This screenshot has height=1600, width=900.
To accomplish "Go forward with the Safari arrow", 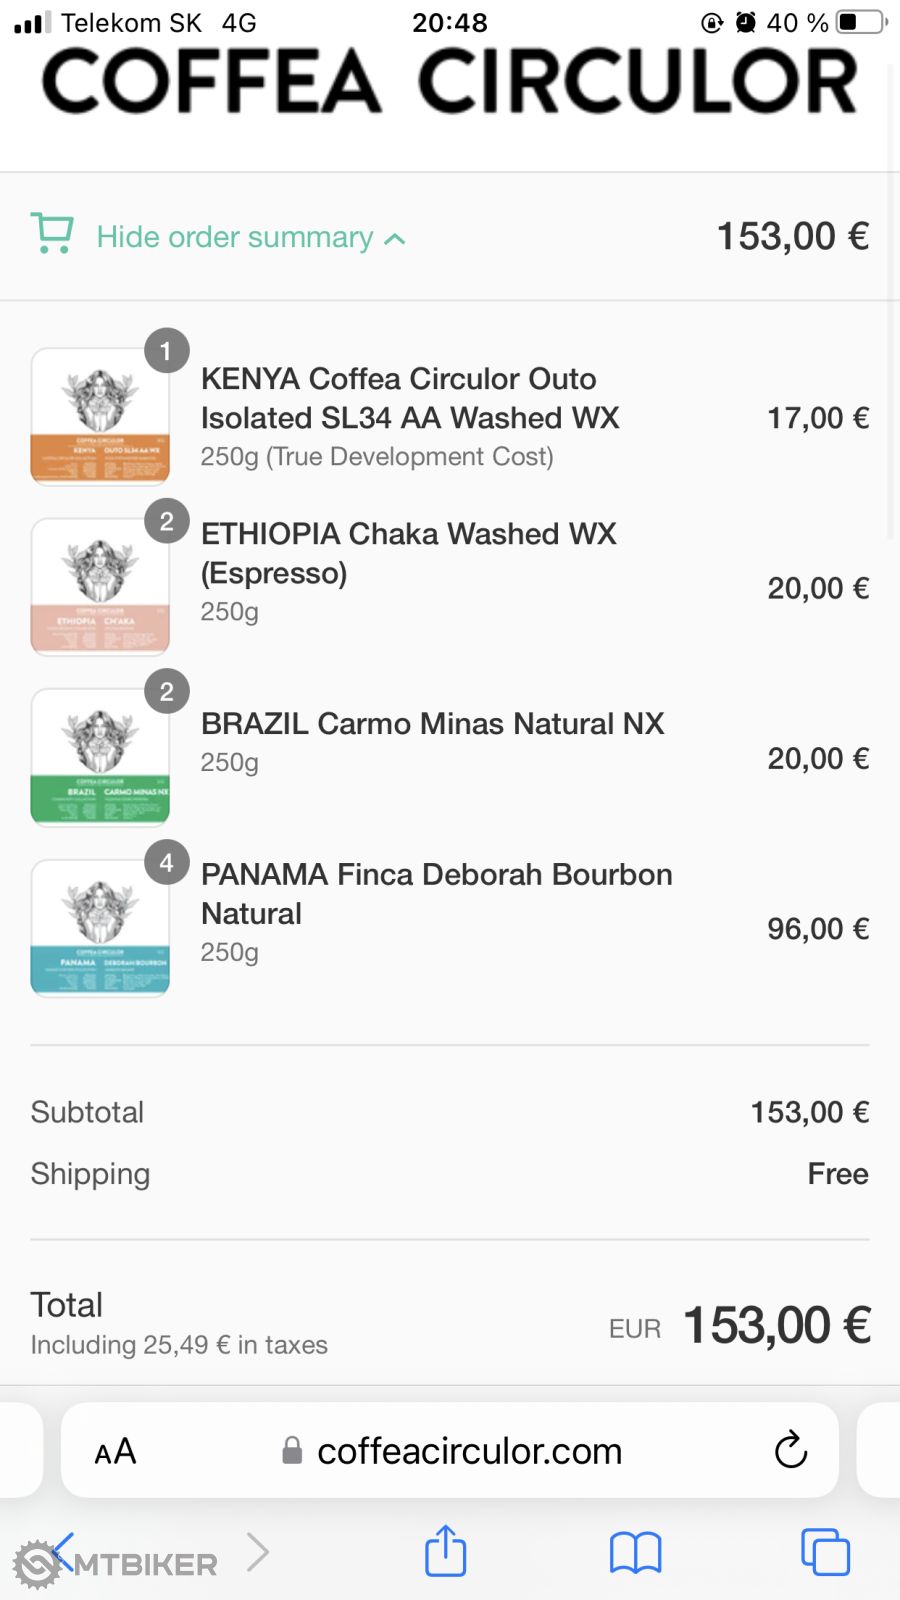I will click(258, 1551).
